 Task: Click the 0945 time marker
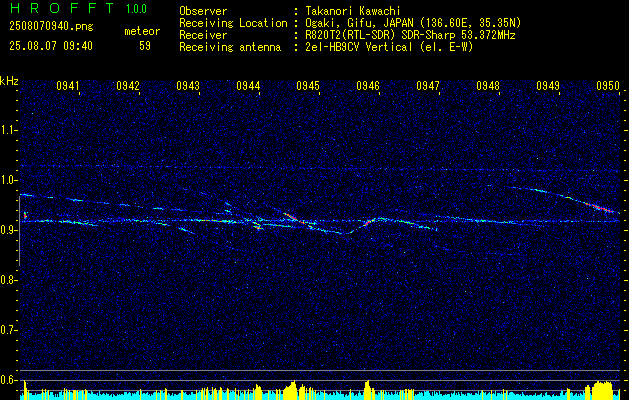[308, 85]
